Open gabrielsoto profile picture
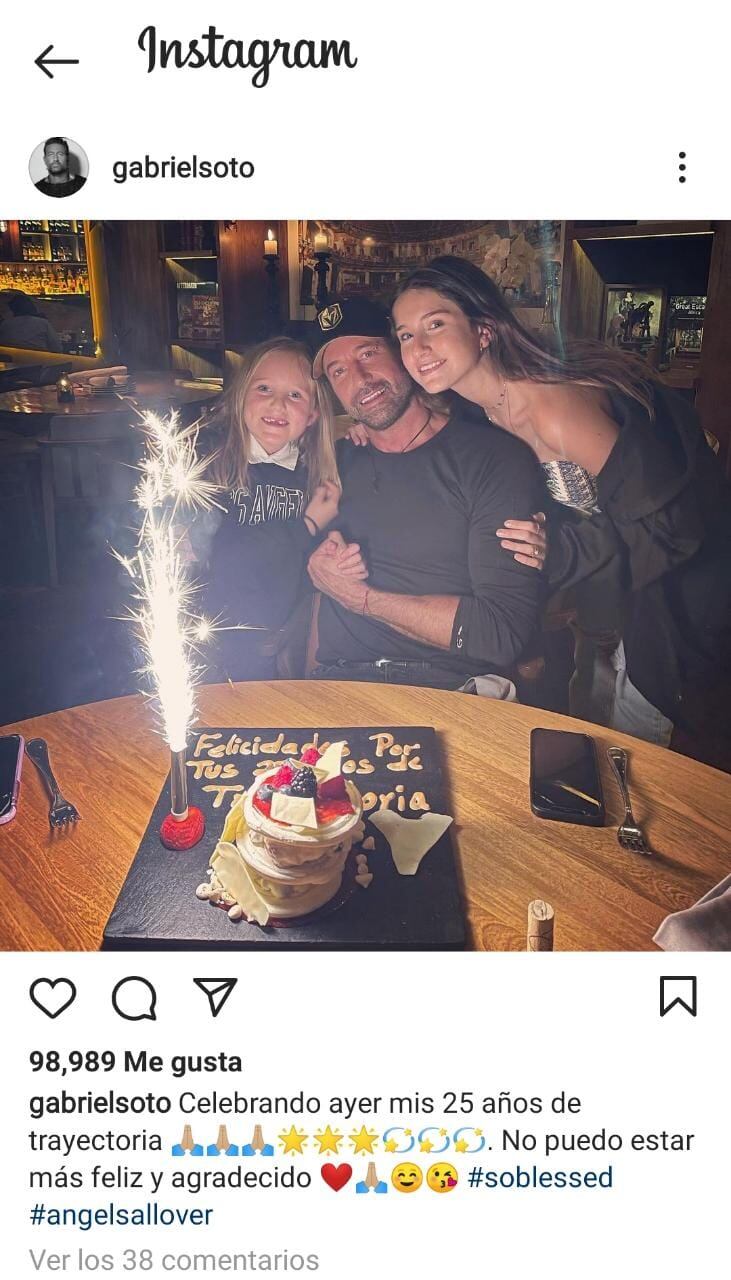 click(58, 167)
